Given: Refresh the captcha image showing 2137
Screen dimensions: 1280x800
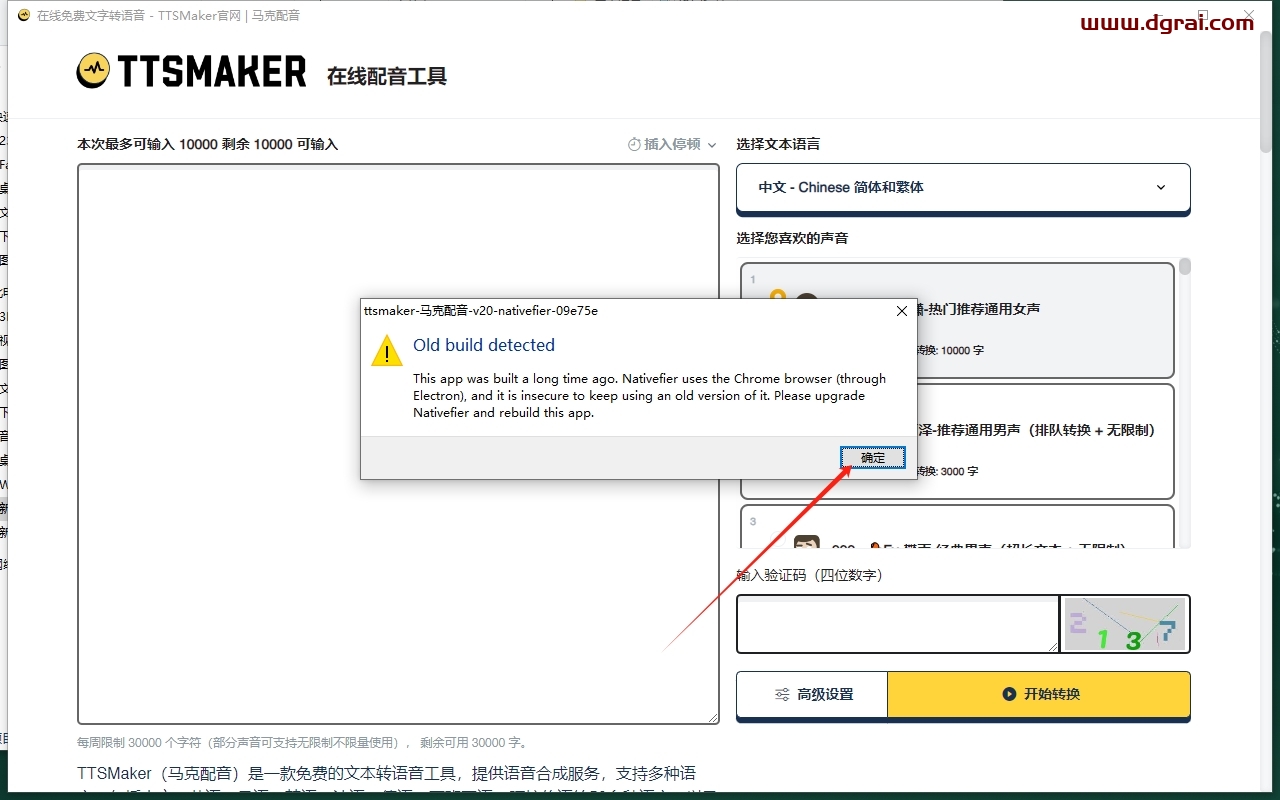Looking at the screenshot, I should click(x=1123, y=624).
